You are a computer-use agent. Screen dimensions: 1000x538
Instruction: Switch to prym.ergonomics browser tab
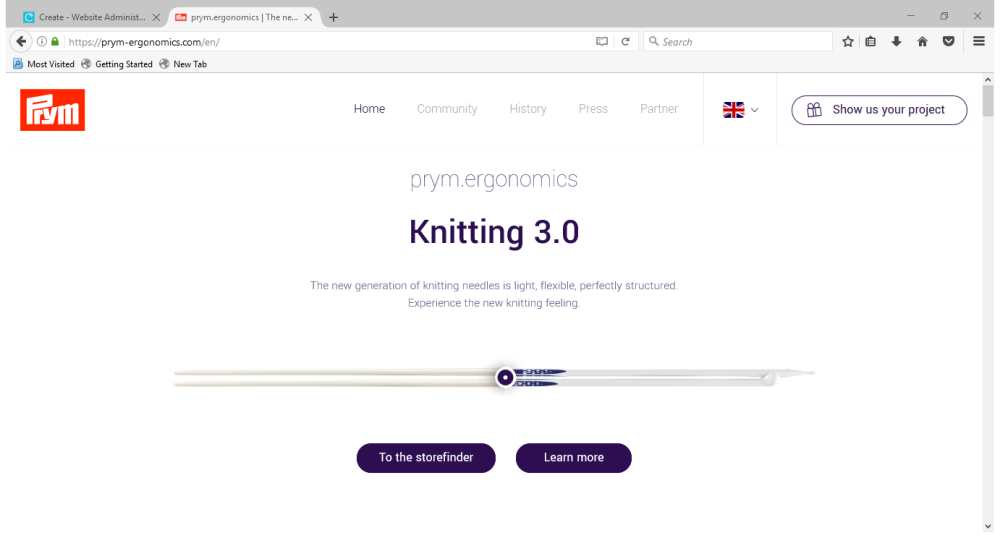pyautogui.click(x=244, y=17)
